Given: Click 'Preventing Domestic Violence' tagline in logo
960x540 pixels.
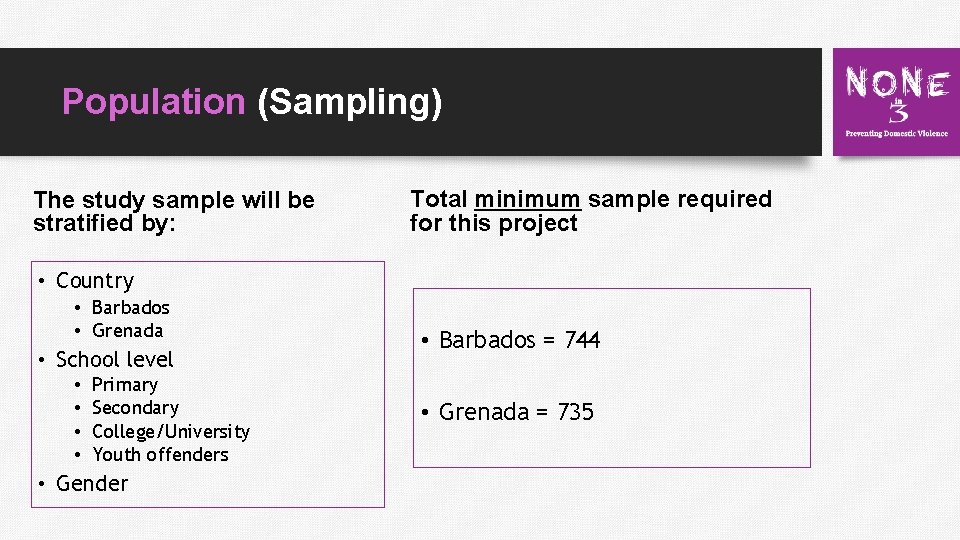Looking at the screenshot, I should click(896, 132).
